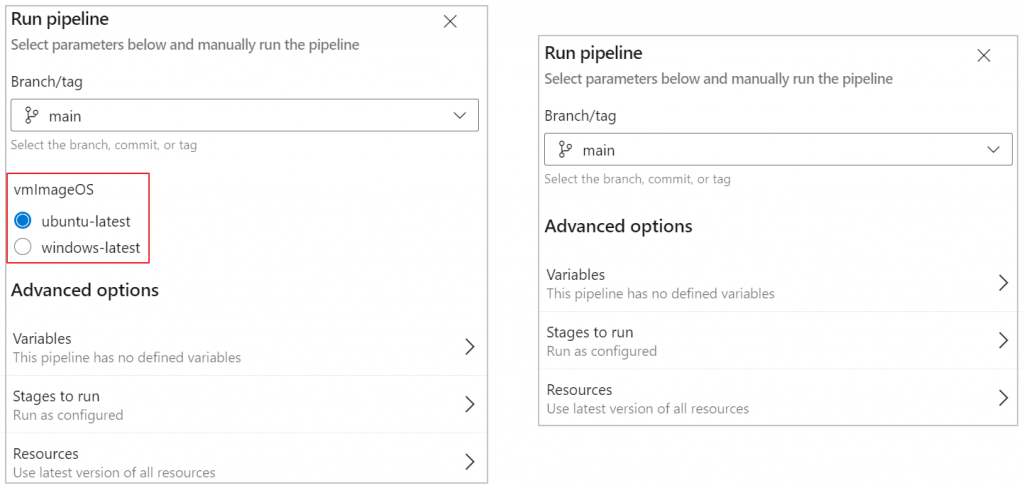Click Resources label in the right panel
The width and height of the screenshot is (1024, 488).
coord(579,390)
